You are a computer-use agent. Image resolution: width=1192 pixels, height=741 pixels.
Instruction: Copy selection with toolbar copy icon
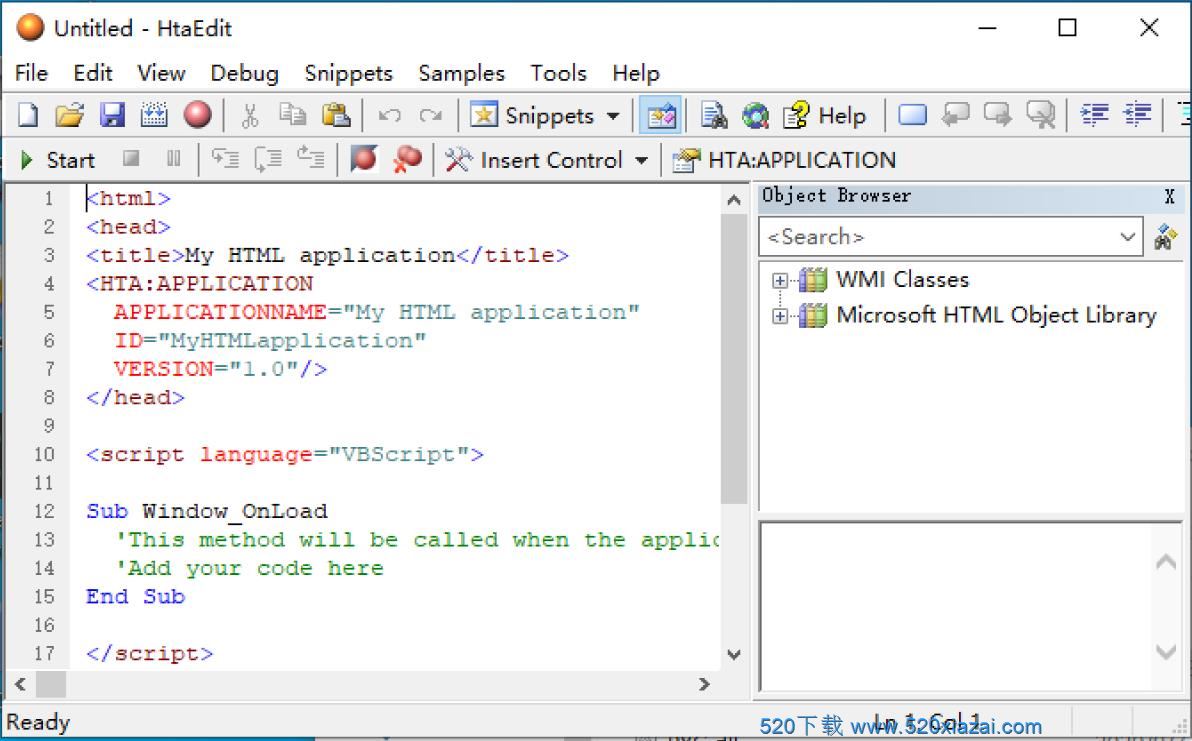pos(292,116)
